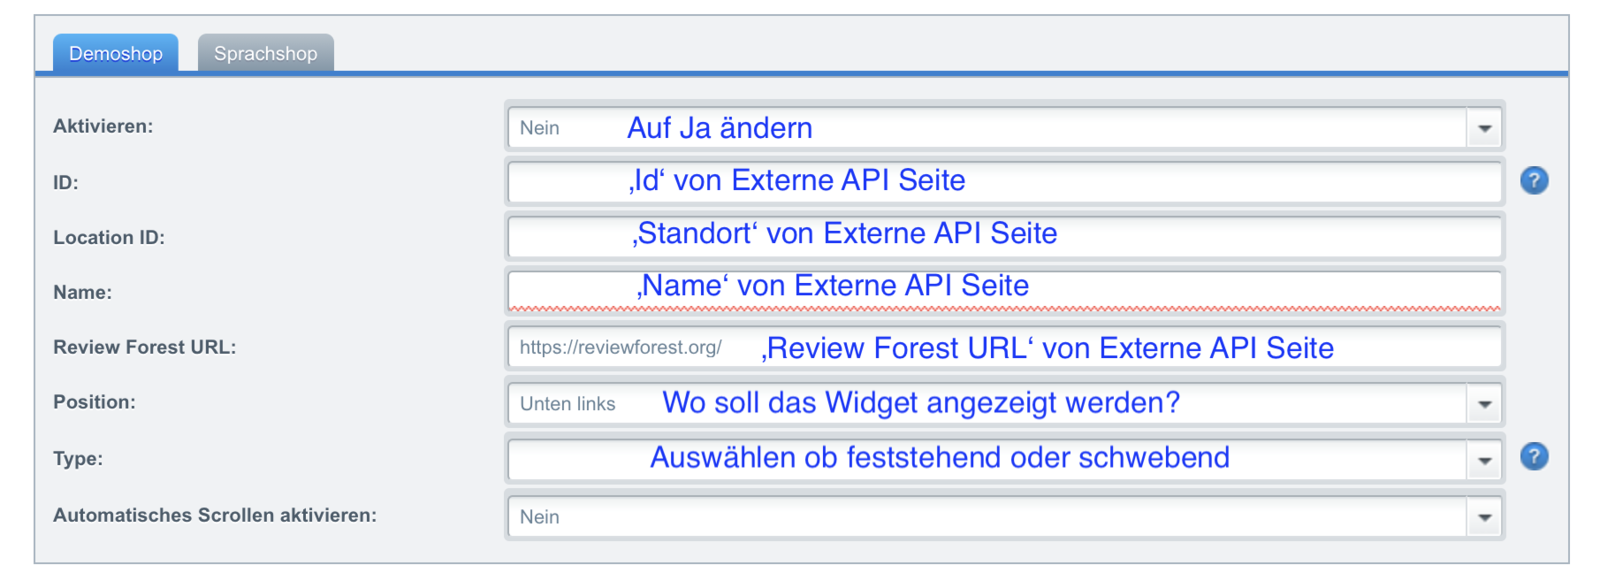Switch to the Sprachshop tab
This screenshot has width=1600, height=573.
[x=265, y=53]
